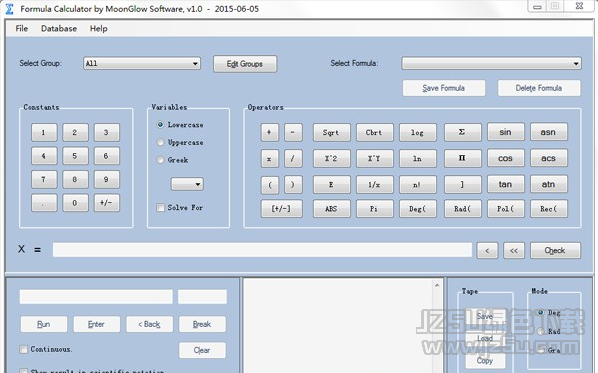
Task: Click the Break button
Action: (202, 324)
